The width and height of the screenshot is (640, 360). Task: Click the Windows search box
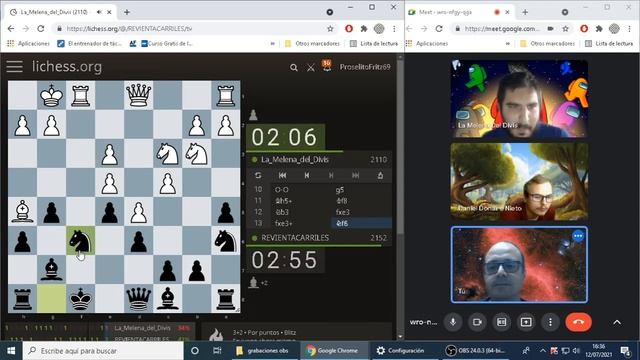pyautogui.click(x=103, y=351)
